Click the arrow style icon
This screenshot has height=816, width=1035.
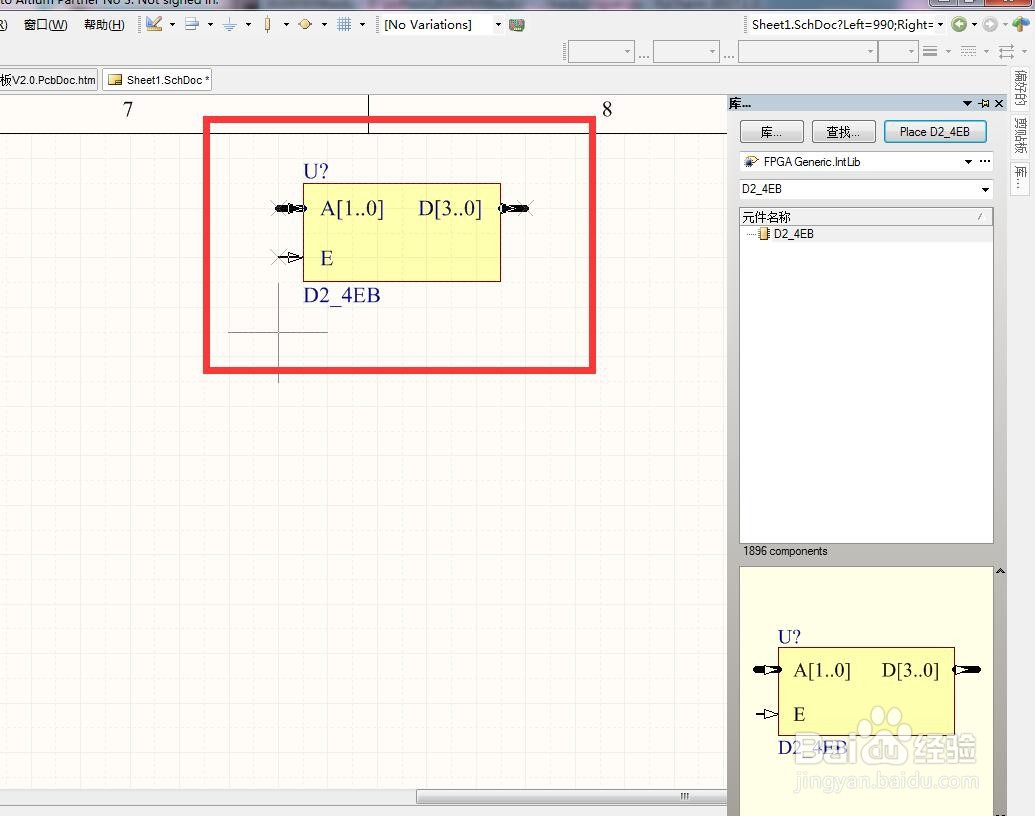(1006, 51)
